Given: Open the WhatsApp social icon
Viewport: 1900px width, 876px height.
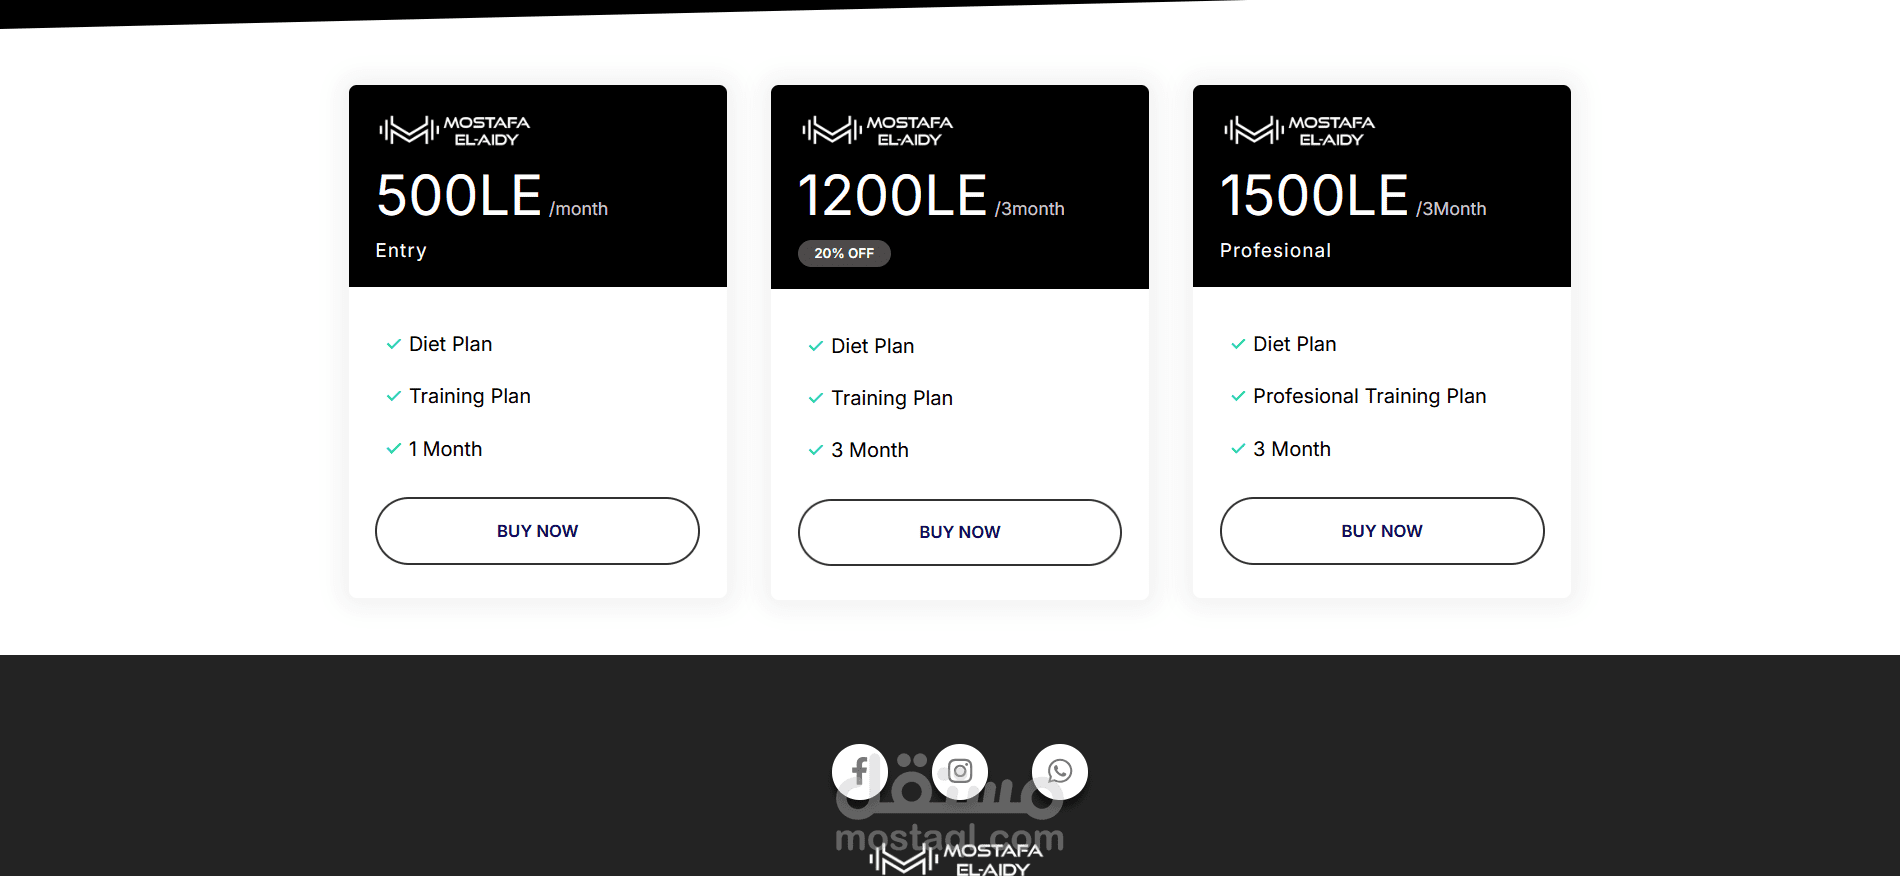Looking at the screenshot, I should click(x=1060, y=771).
